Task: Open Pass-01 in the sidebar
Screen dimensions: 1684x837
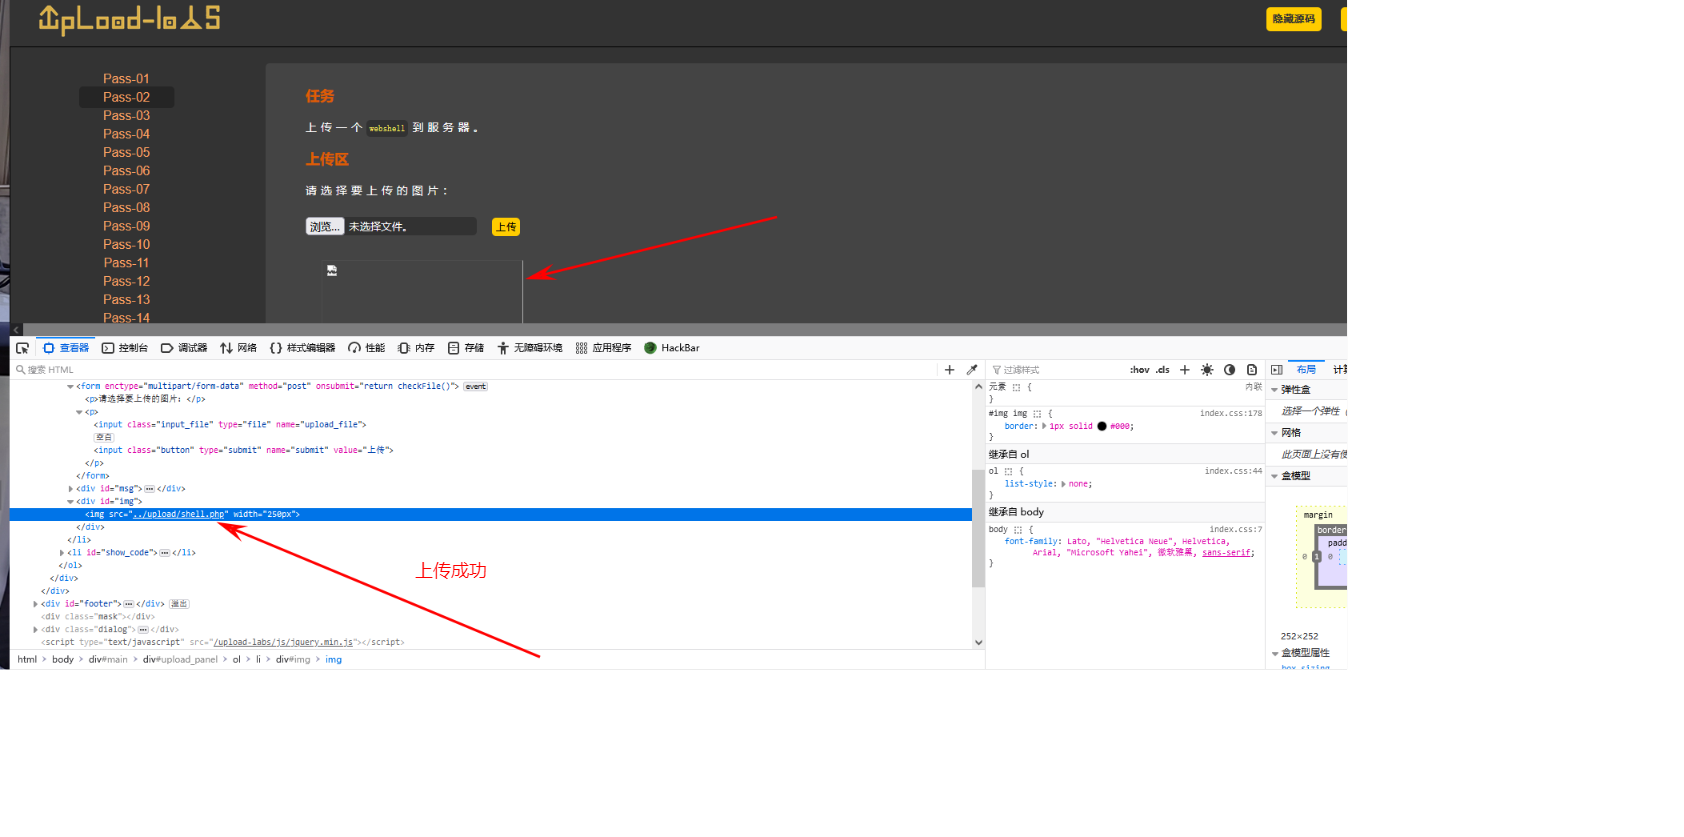Action: [126, 78]
